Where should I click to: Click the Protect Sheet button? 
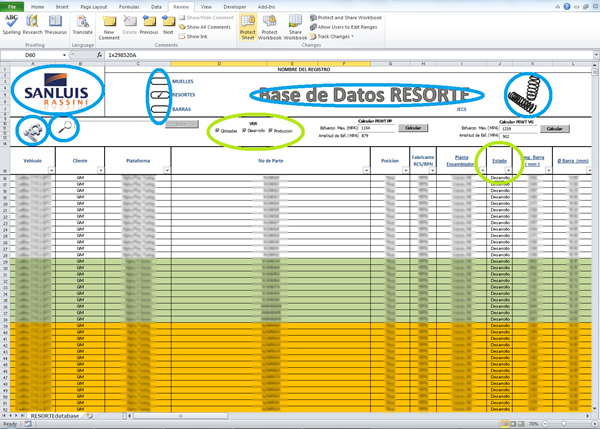point(248,27)
